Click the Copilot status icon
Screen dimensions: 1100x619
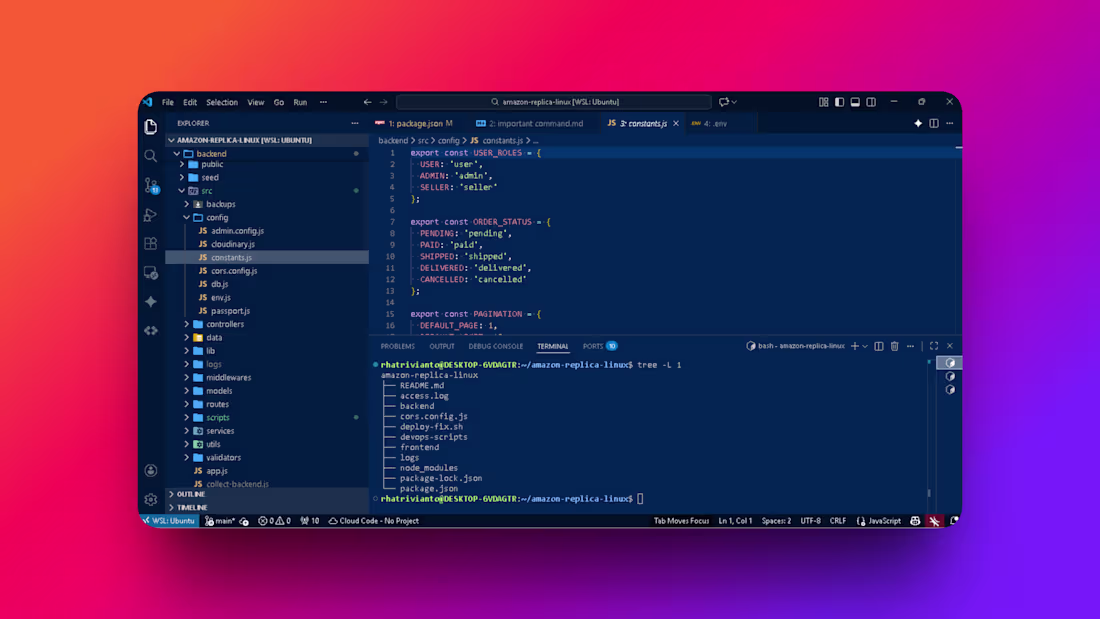(x=915, y=521)
